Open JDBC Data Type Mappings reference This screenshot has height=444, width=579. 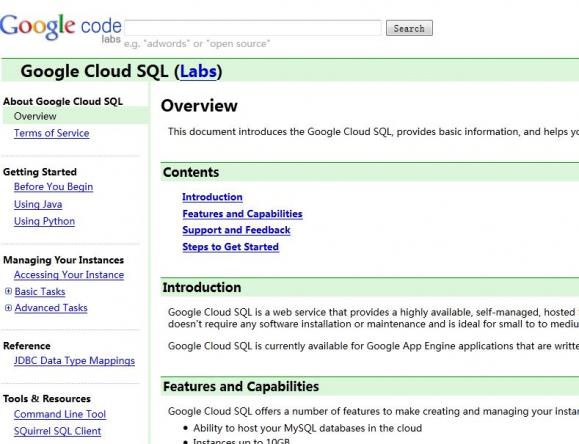(74, 361)
